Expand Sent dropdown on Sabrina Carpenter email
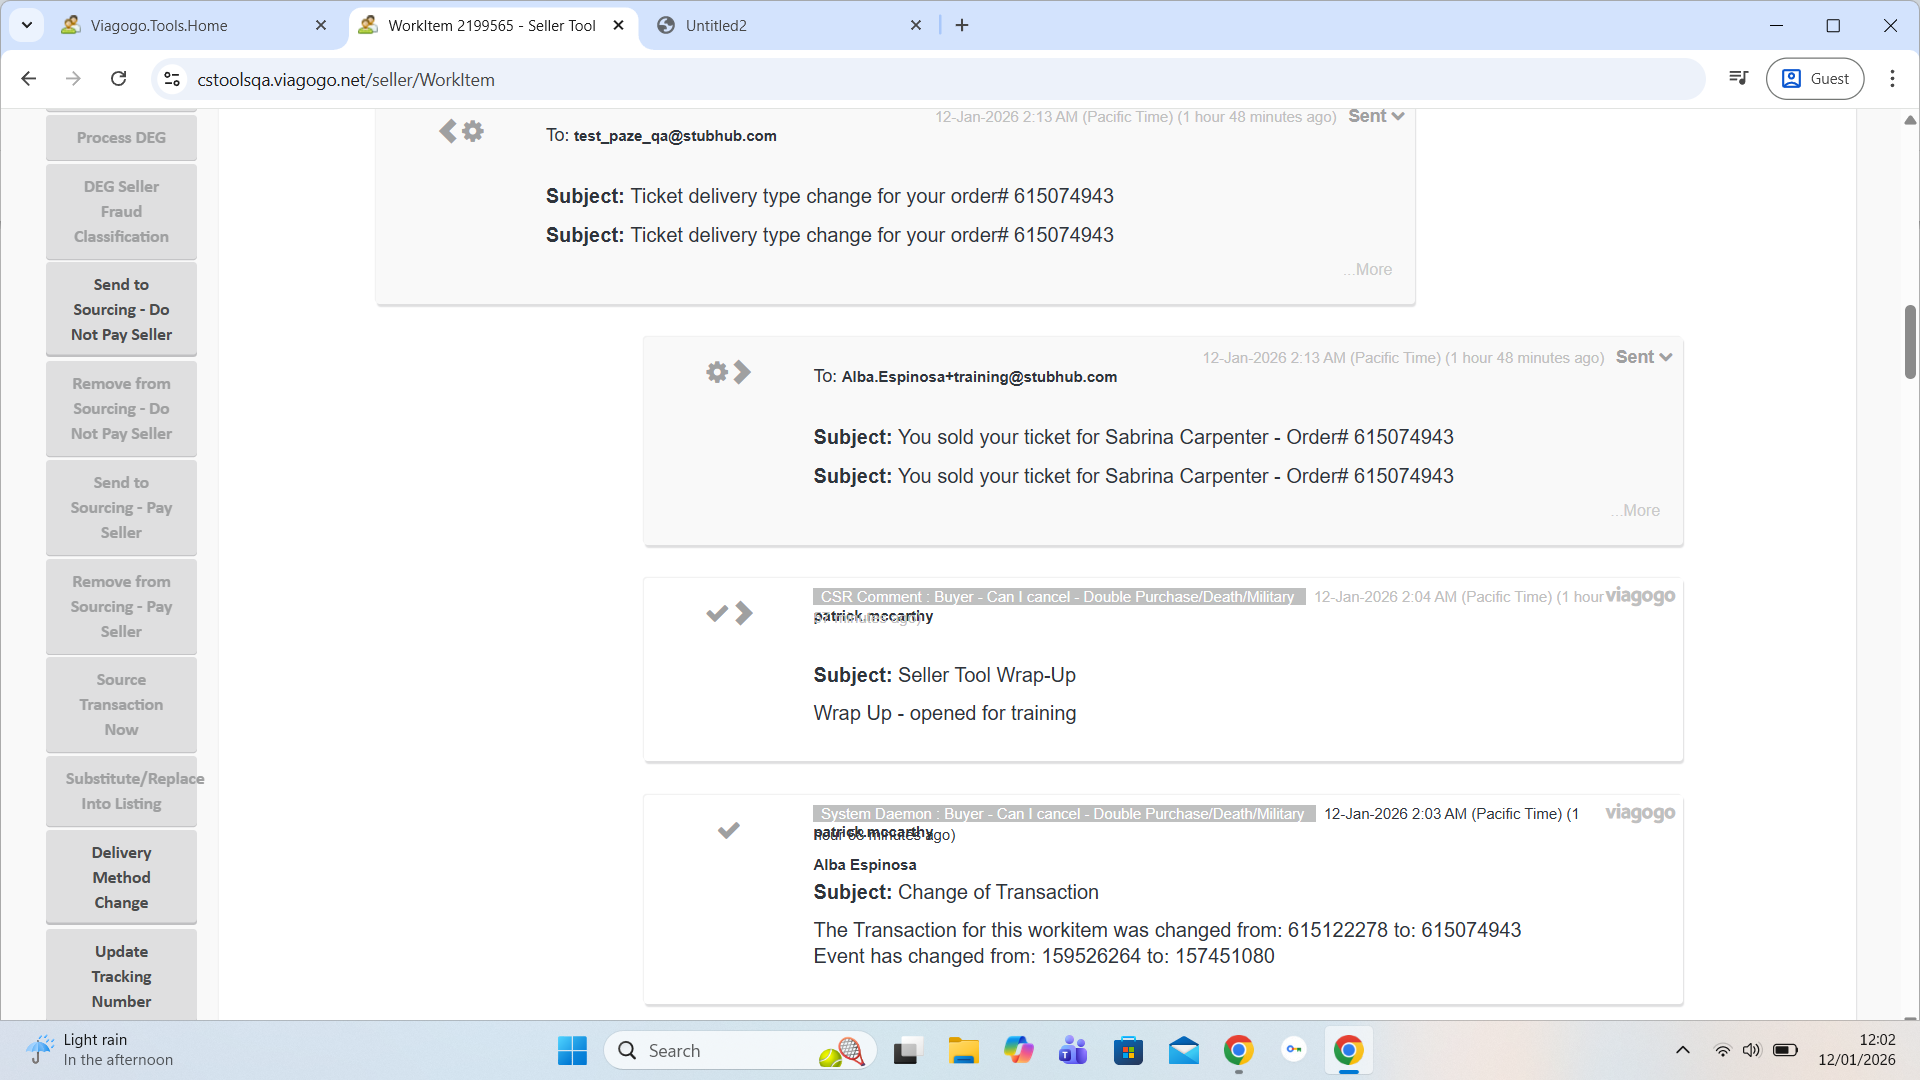 pos(1643,357)
